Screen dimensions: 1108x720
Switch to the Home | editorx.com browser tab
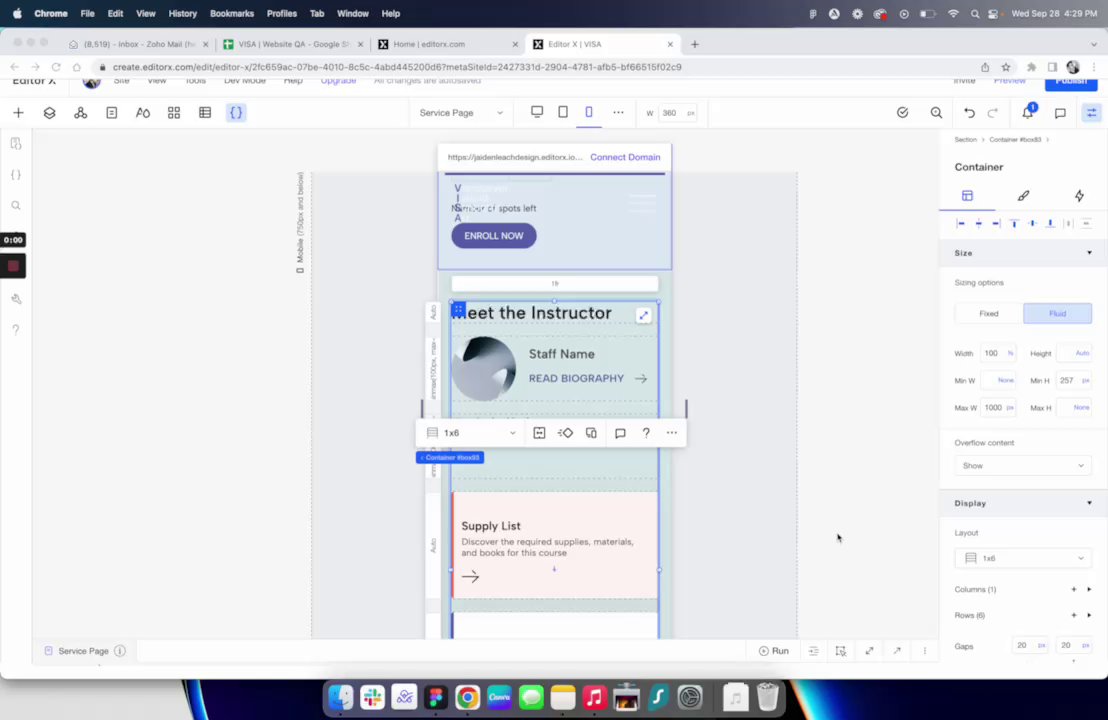447,44
